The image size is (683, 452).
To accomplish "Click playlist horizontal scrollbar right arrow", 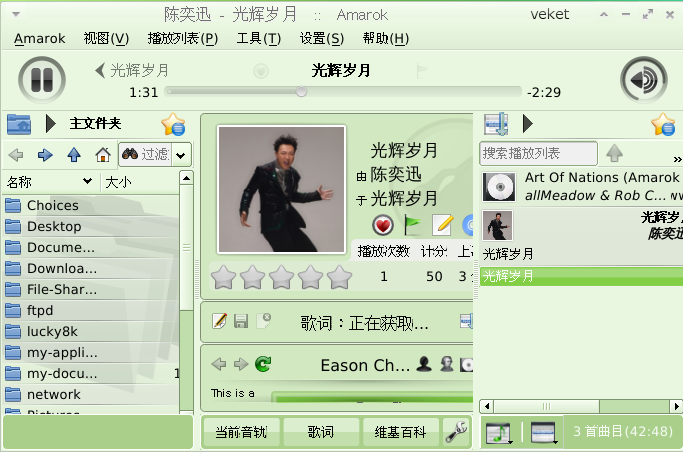I will pyautogui.click(x=676, y=406).
